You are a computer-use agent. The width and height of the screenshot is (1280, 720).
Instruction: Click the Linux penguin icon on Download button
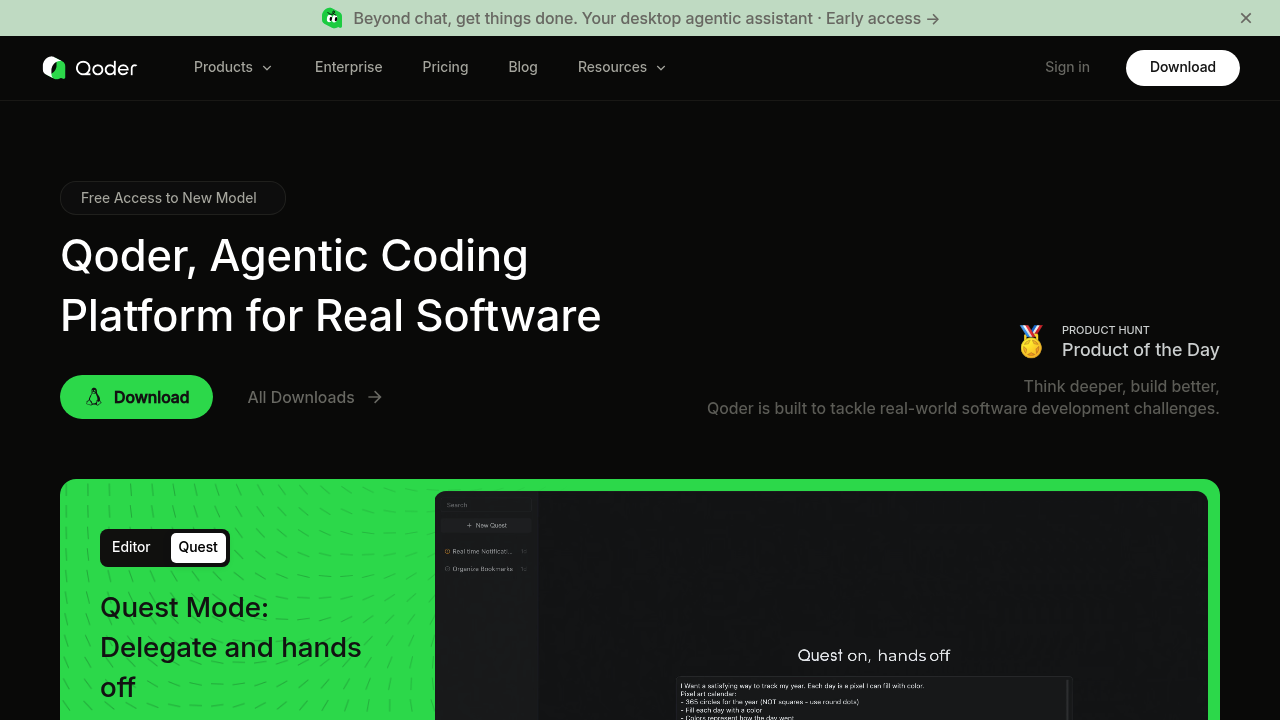[x=93, y=397]
